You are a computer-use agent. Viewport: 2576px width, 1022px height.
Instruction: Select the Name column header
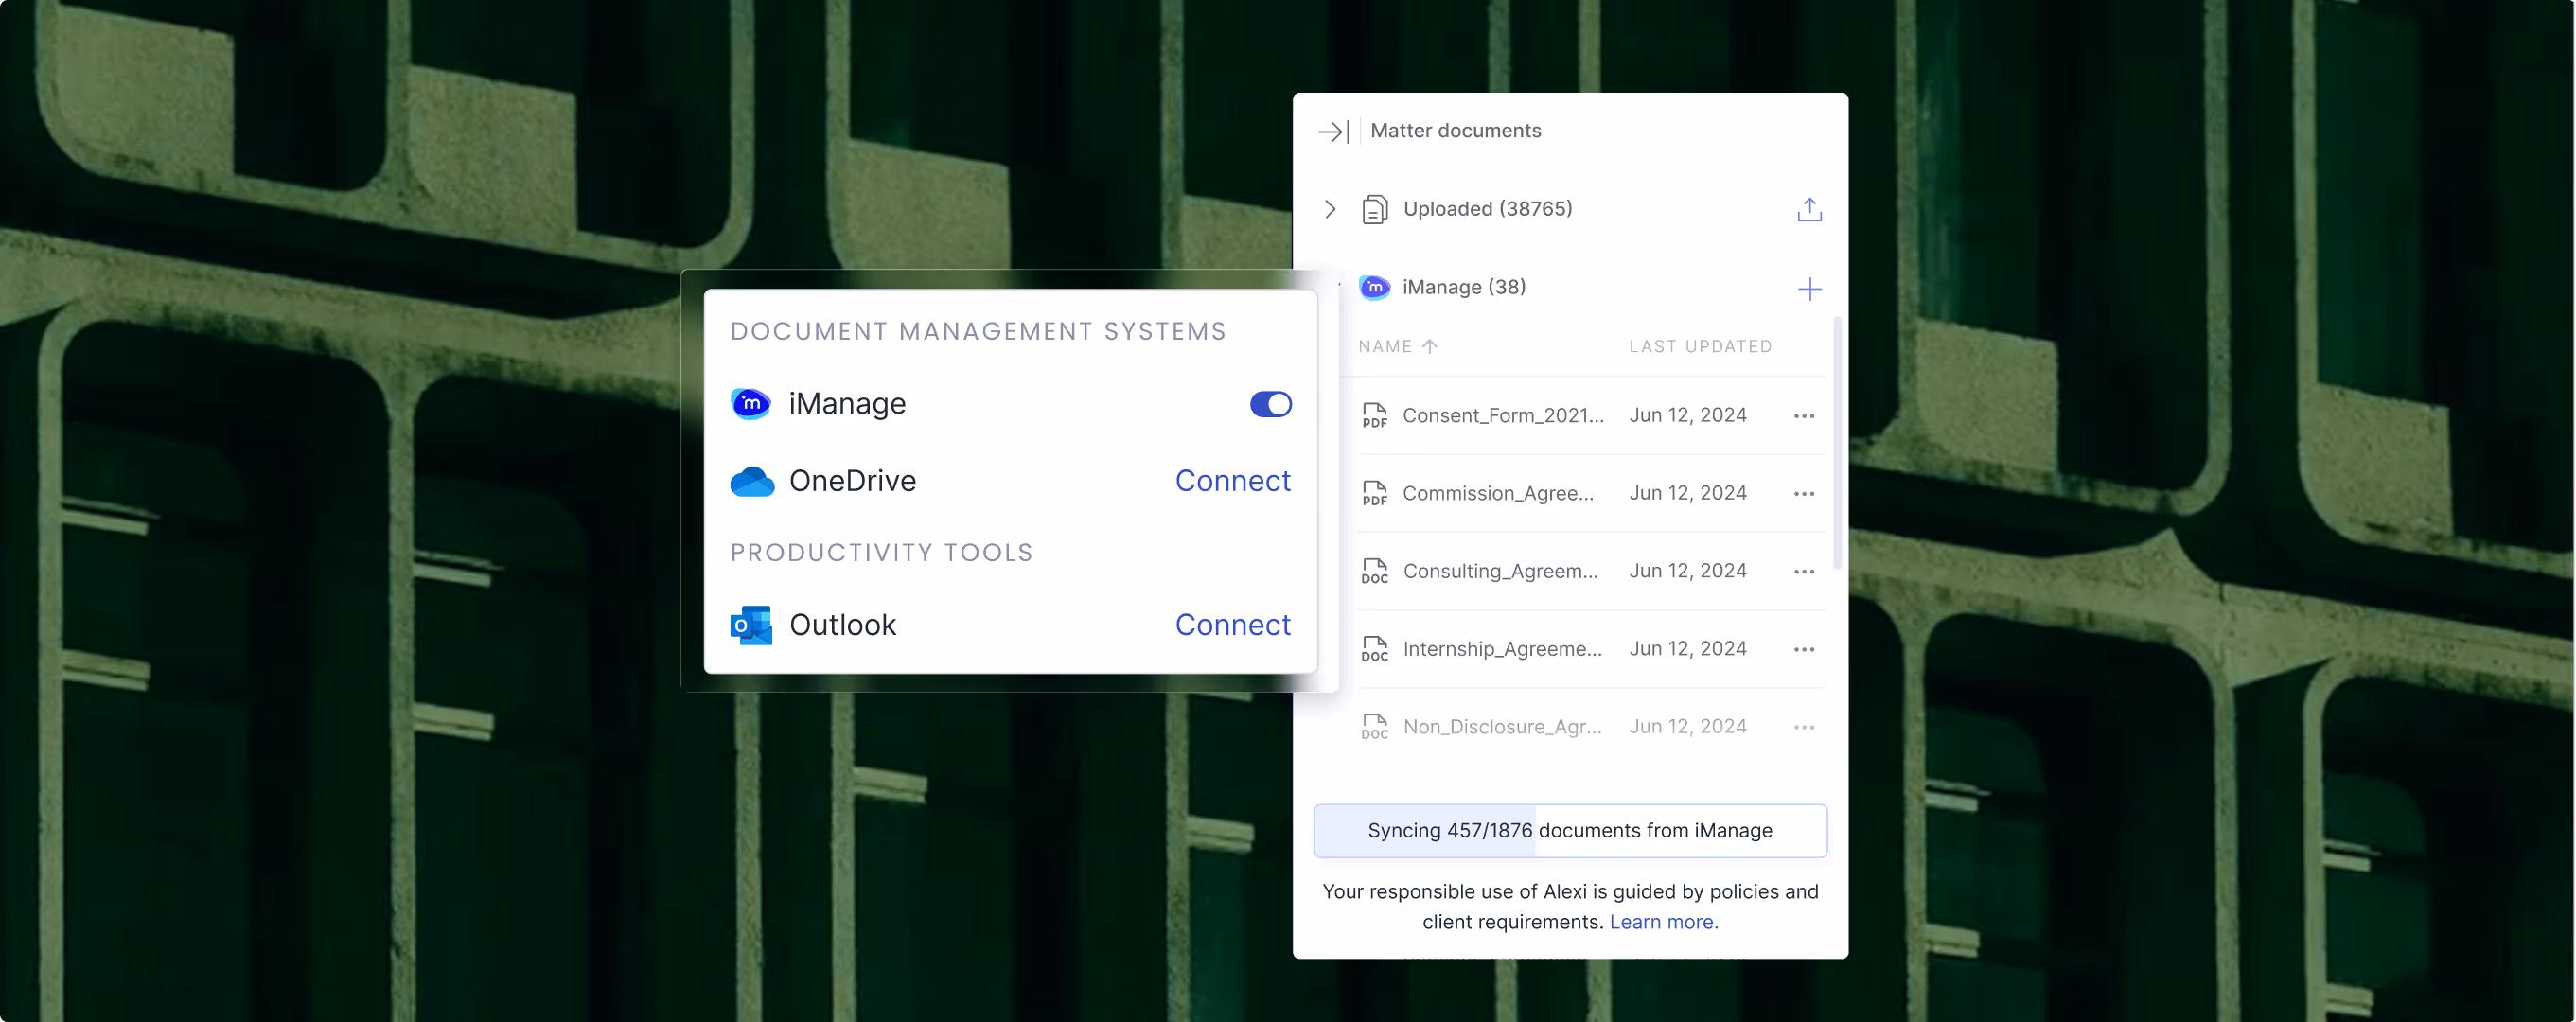point(1387,346)
